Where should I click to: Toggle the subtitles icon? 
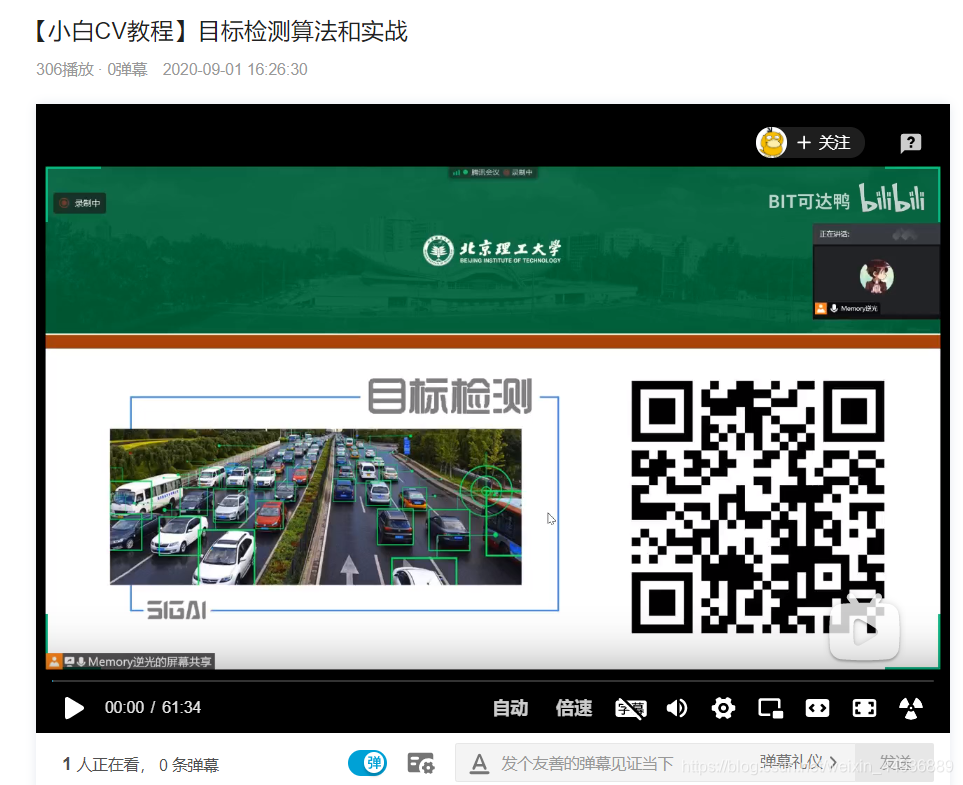point(631,708)
